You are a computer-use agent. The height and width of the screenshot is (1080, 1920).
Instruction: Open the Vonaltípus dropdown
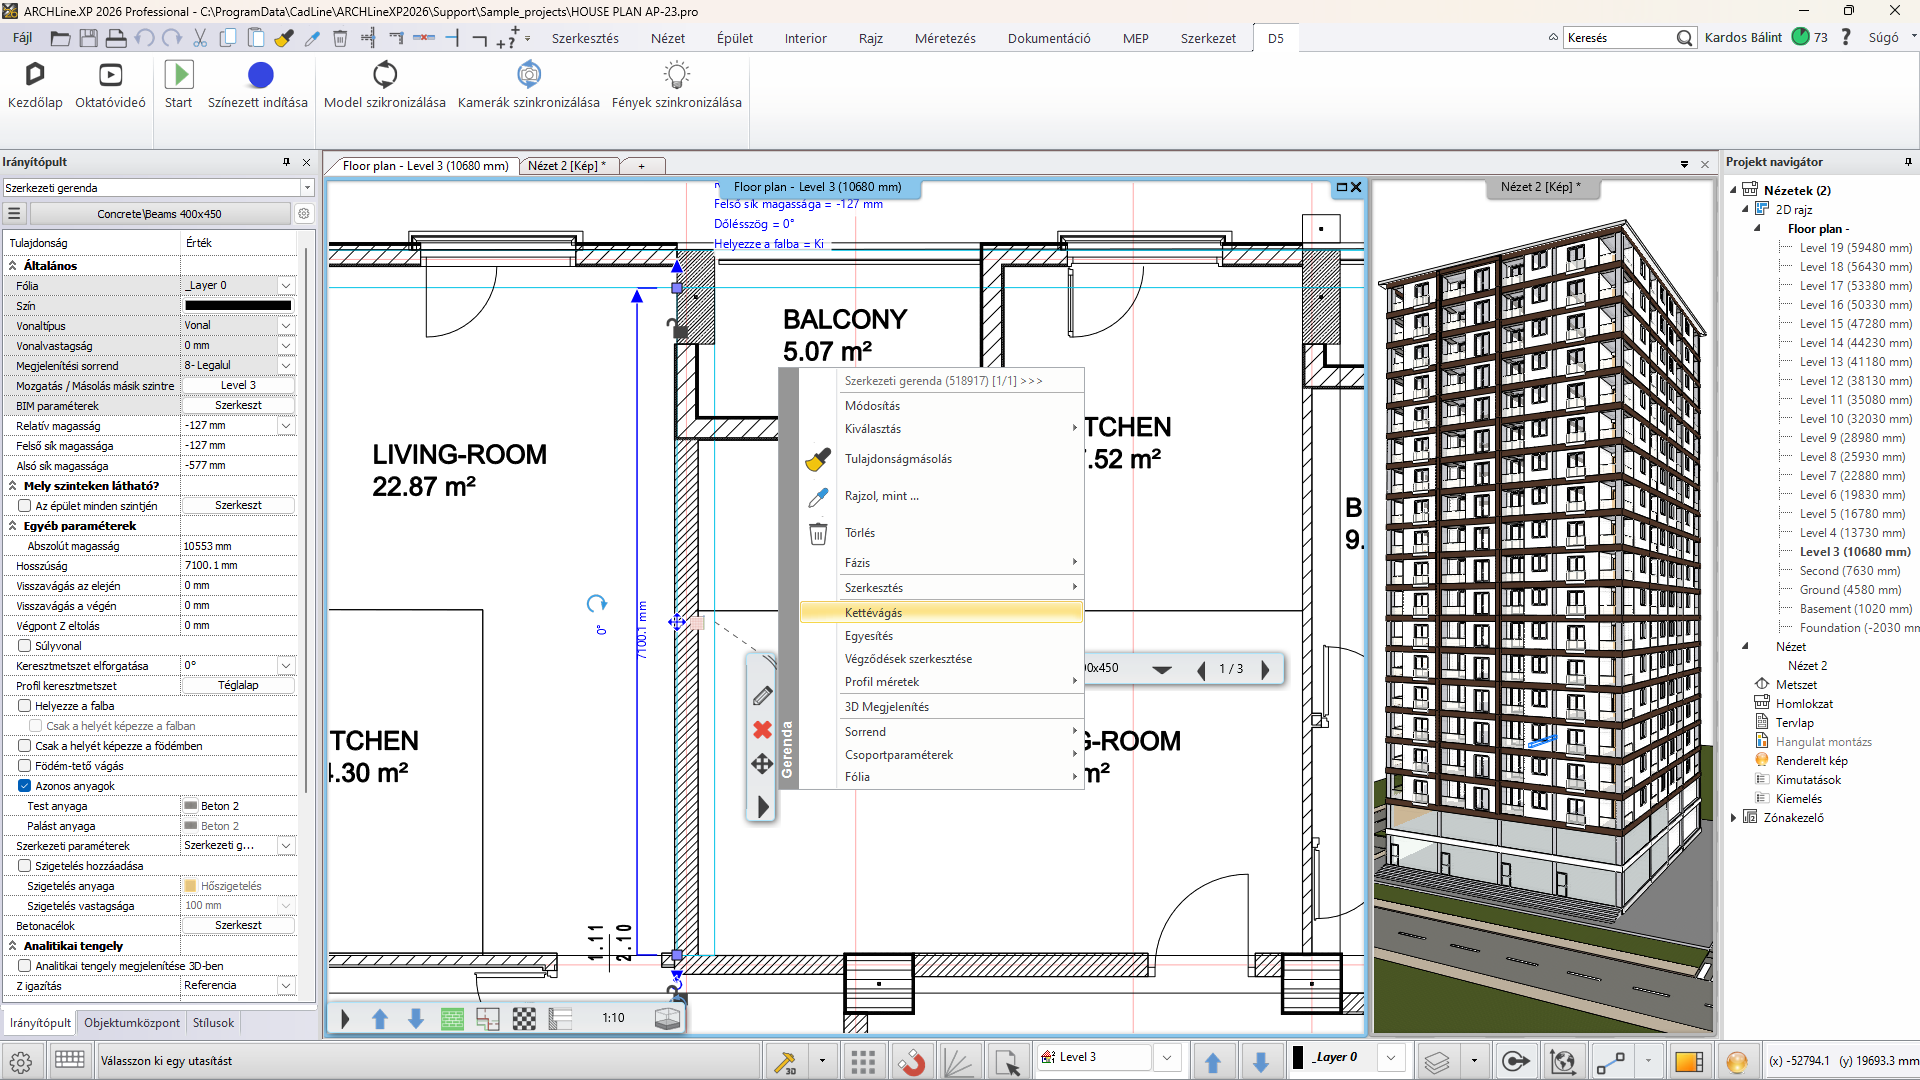(286, 326)
